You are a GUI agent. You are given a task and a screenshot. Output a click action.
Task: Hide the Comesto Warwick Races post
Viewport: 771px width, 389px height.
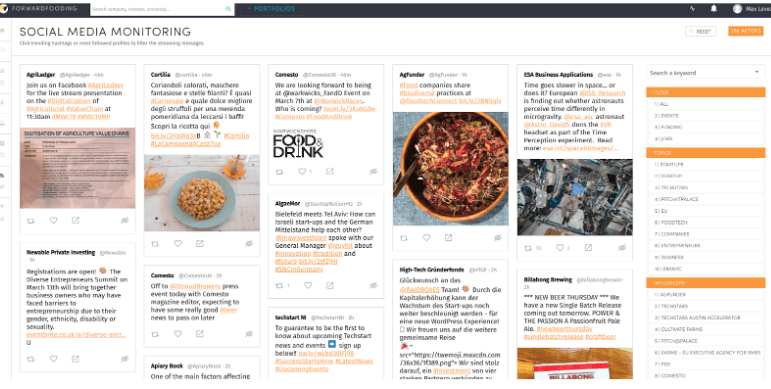pyautogui.click(x=374, y=172)
